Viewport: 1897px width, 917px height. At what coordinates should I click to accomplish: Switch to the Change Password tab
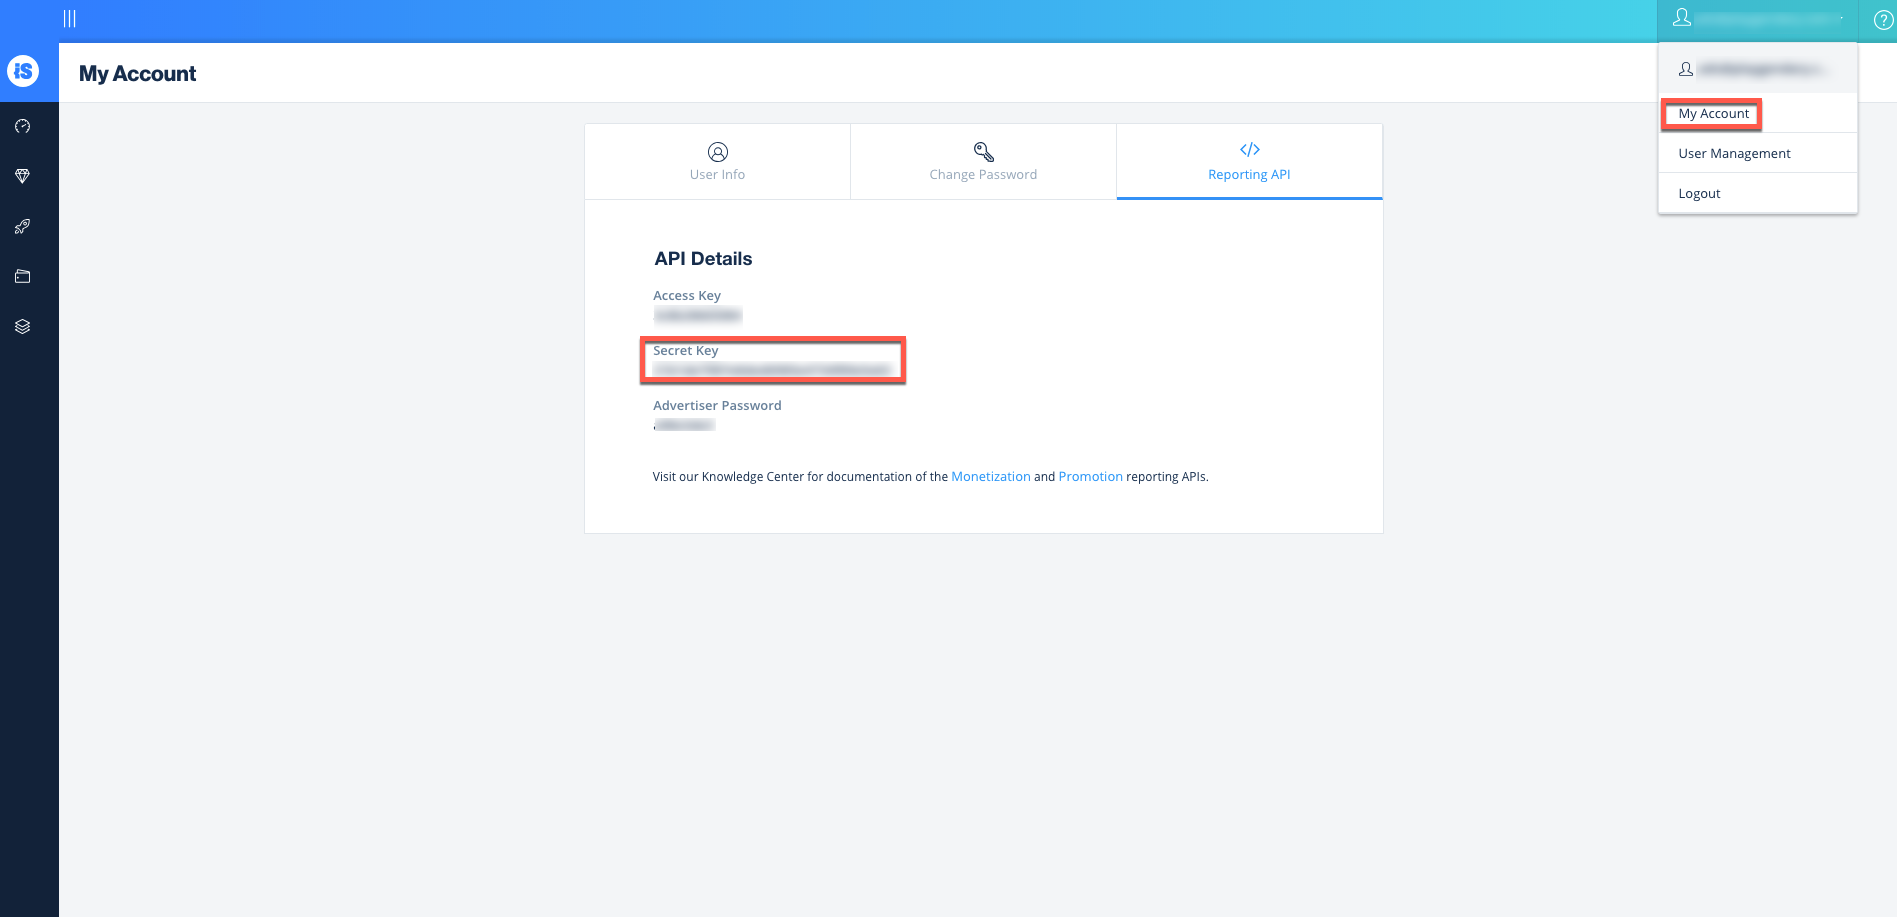983,162
